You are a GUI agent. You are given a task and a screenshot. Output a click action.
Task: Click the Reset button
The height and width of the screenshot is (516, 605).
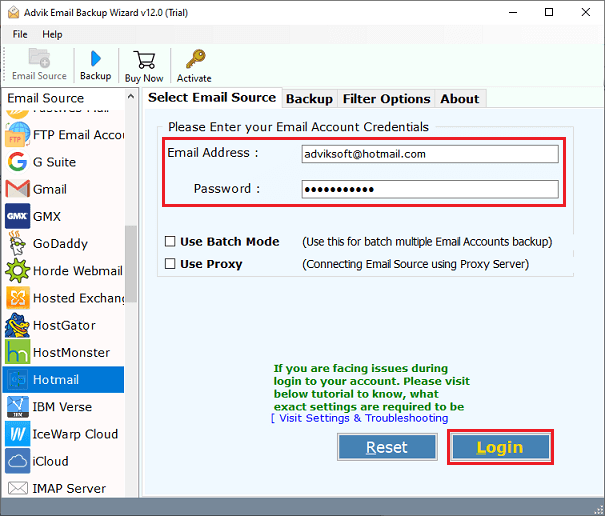click(x=387, y=447)
